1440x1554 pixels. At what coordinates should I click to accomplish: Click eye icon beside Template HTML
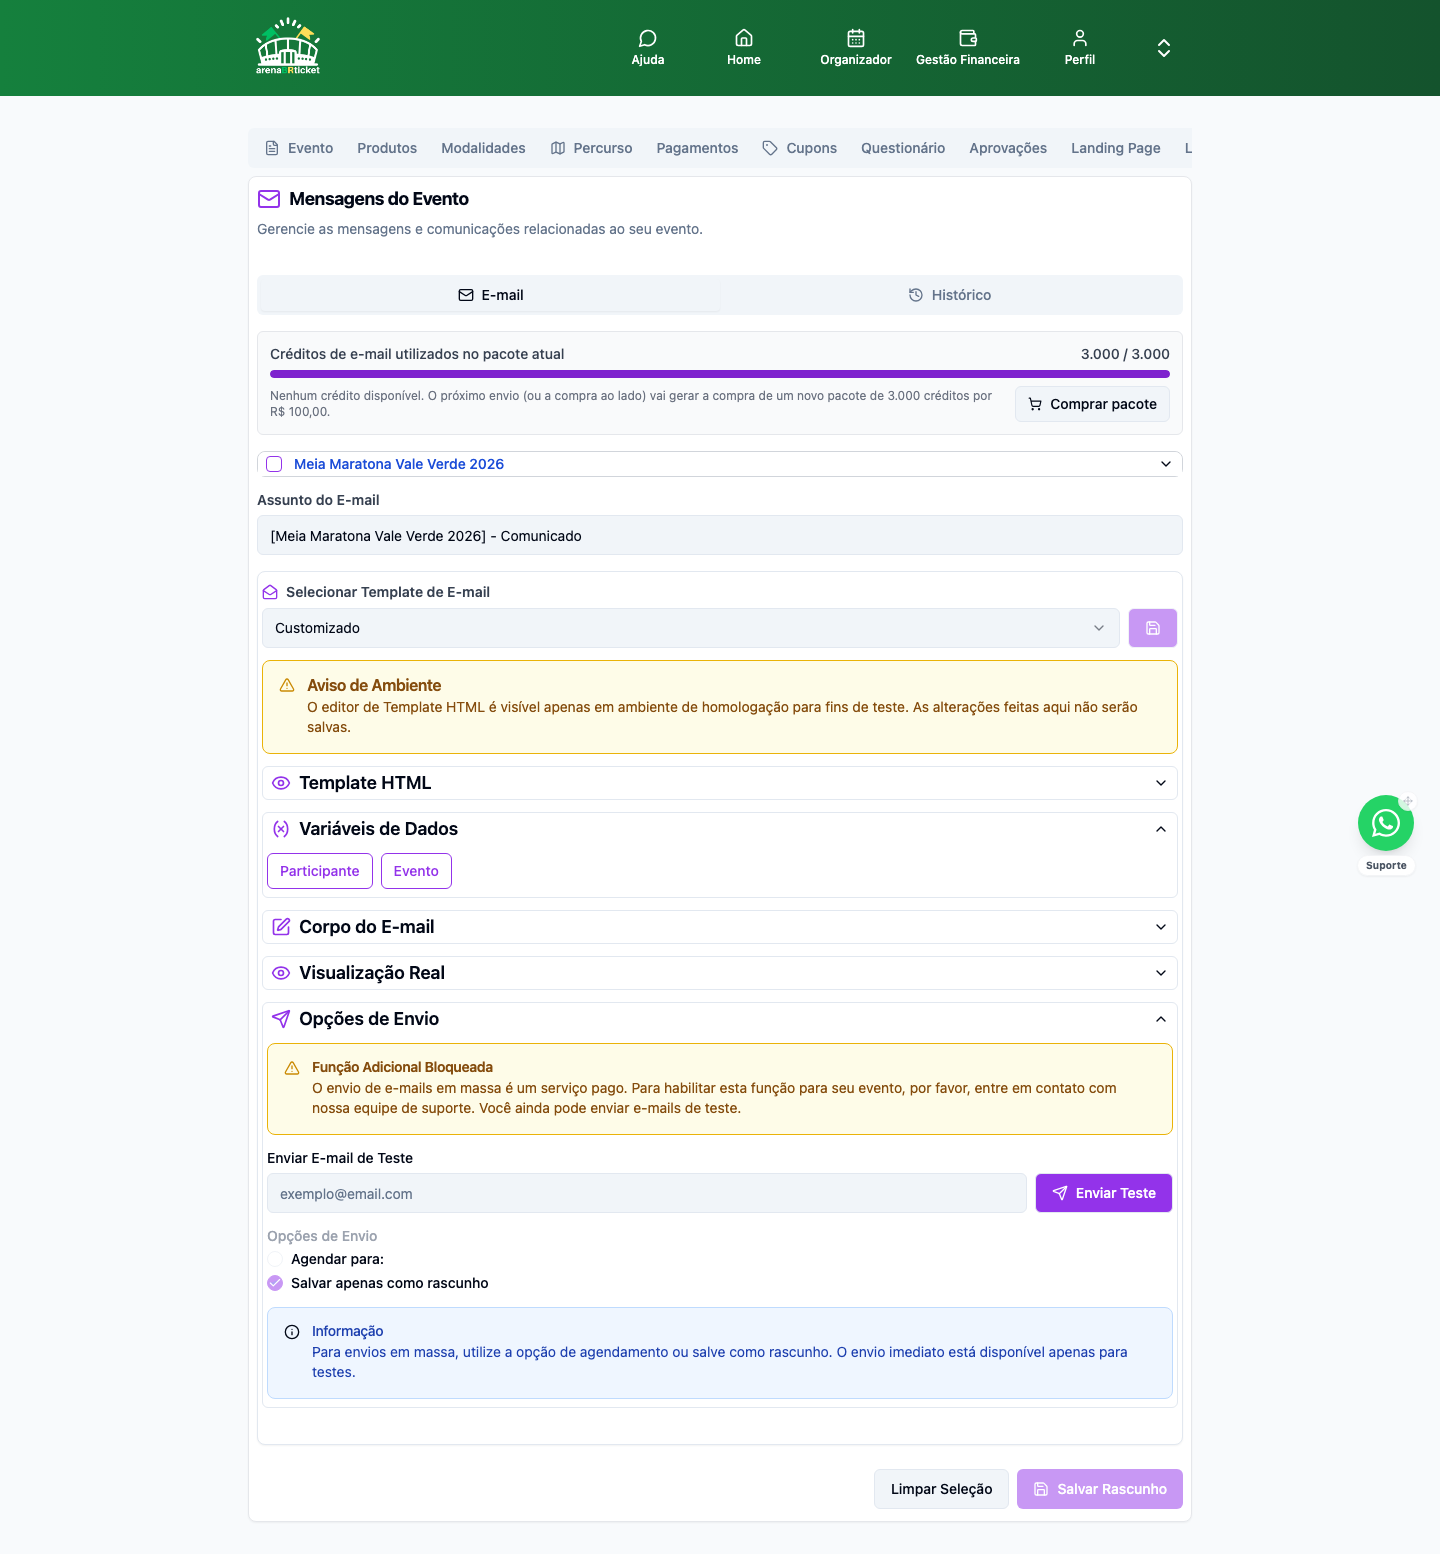[281, 783]
